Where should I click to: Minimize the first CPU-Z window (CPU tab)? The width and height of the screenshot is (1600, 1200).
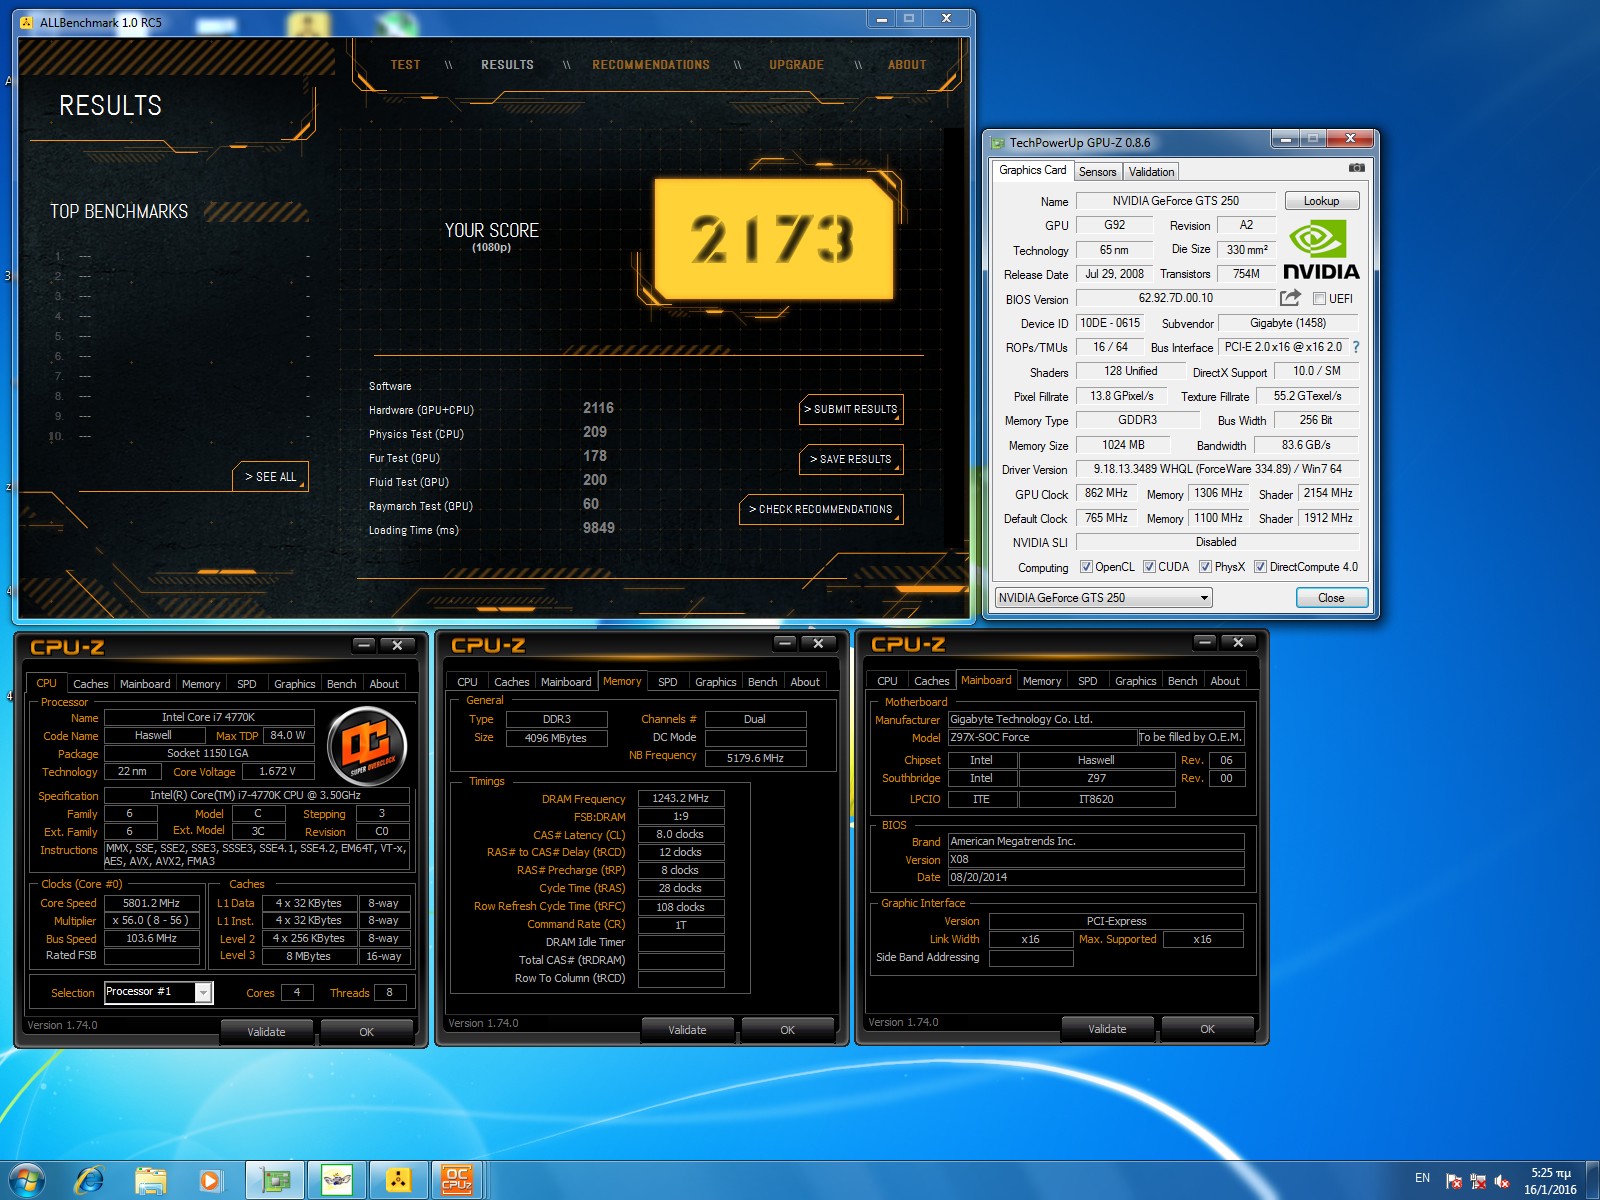tap(364, 645)
